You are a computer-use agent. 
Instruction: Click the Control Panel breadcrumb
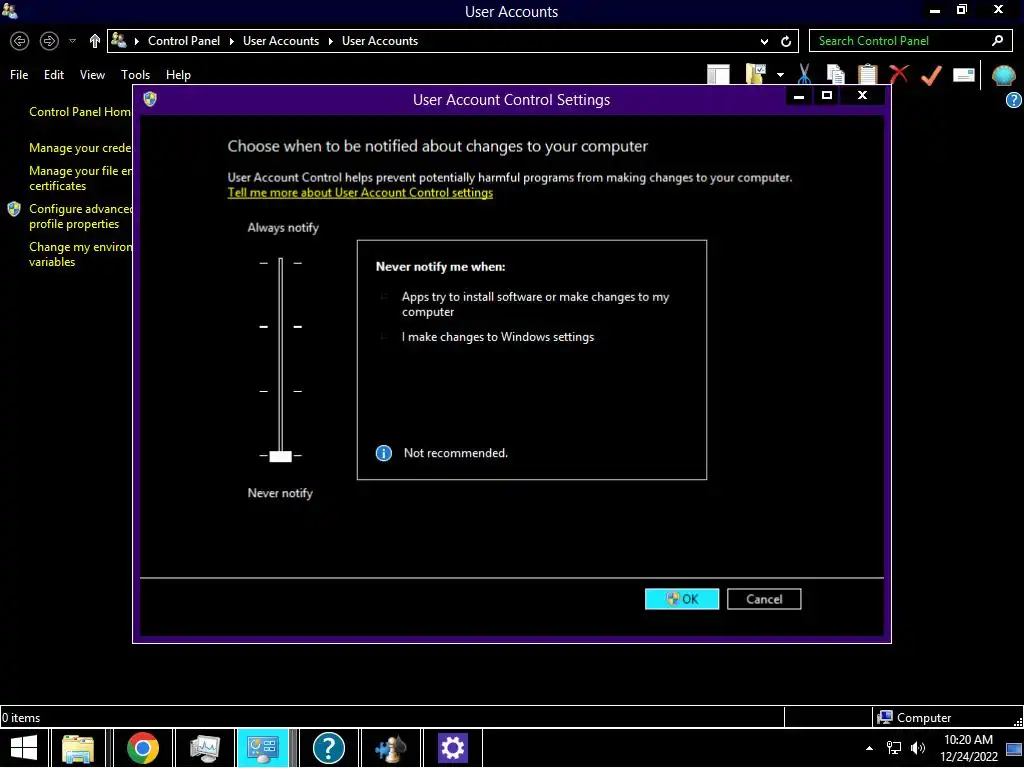point(184,40)
